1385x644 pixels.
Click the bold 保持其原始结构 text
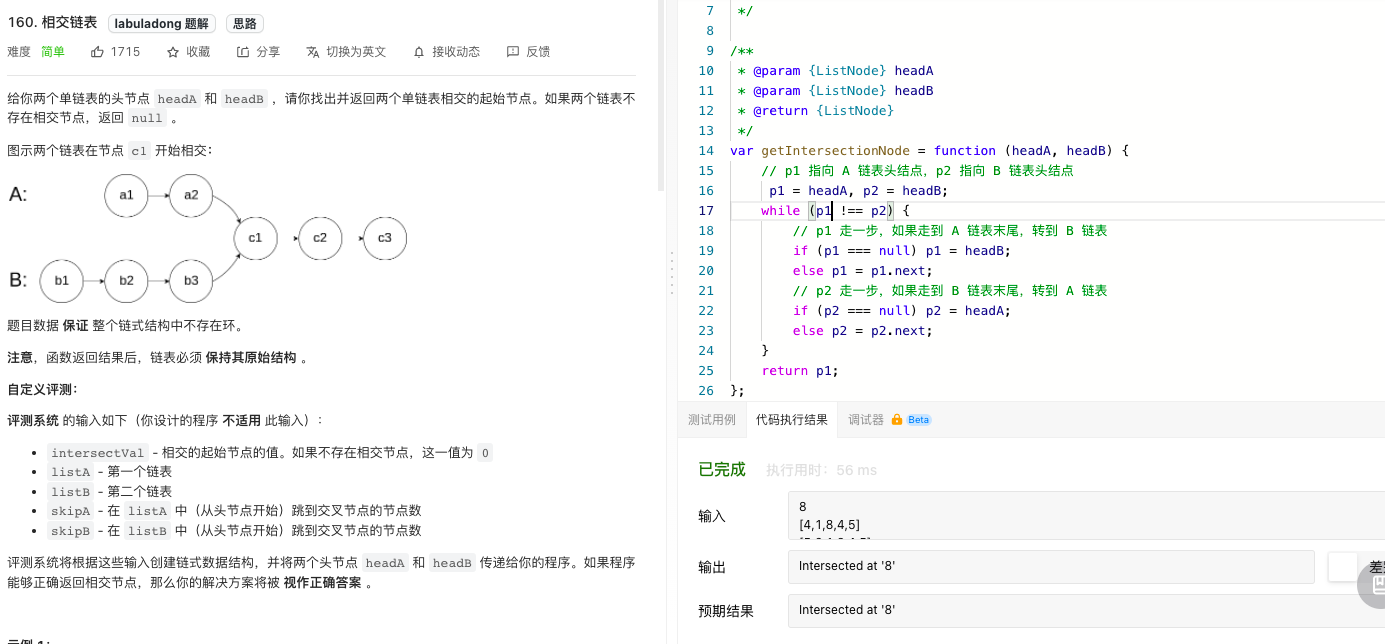tap(251, 358)
